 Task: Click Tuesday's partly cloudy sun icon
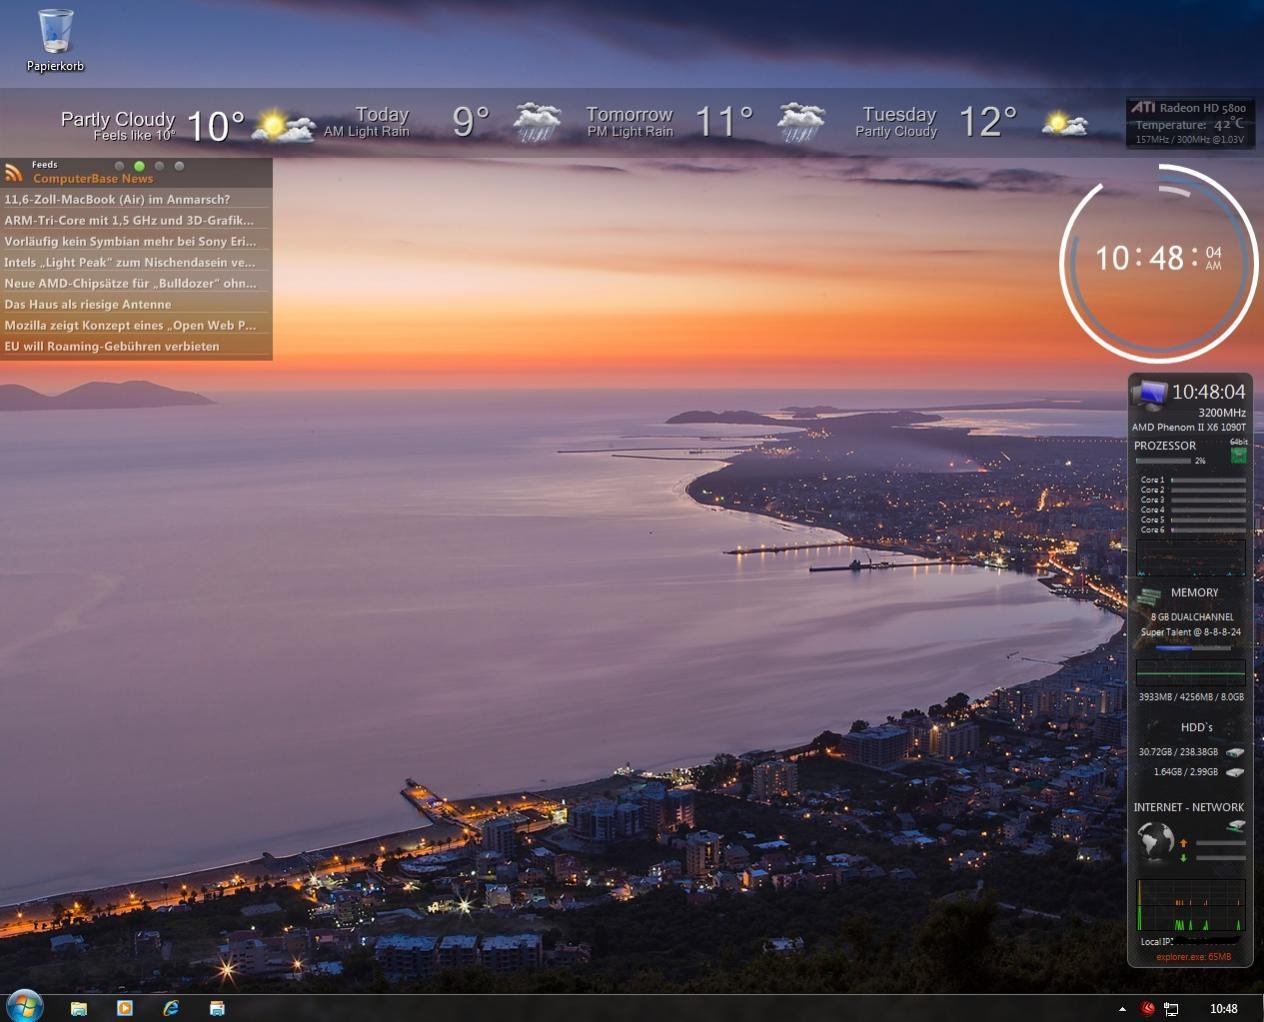tap(1064, 124)
